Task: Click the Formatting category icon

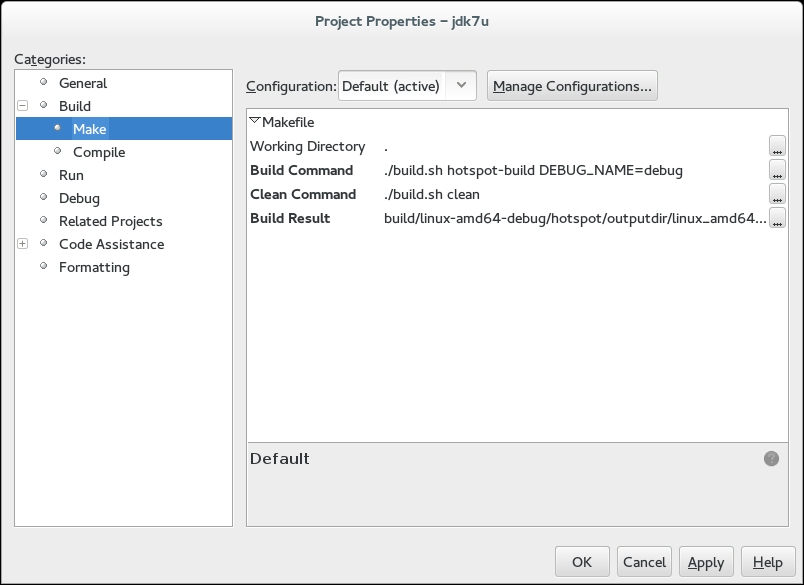Action: [42, 267]
